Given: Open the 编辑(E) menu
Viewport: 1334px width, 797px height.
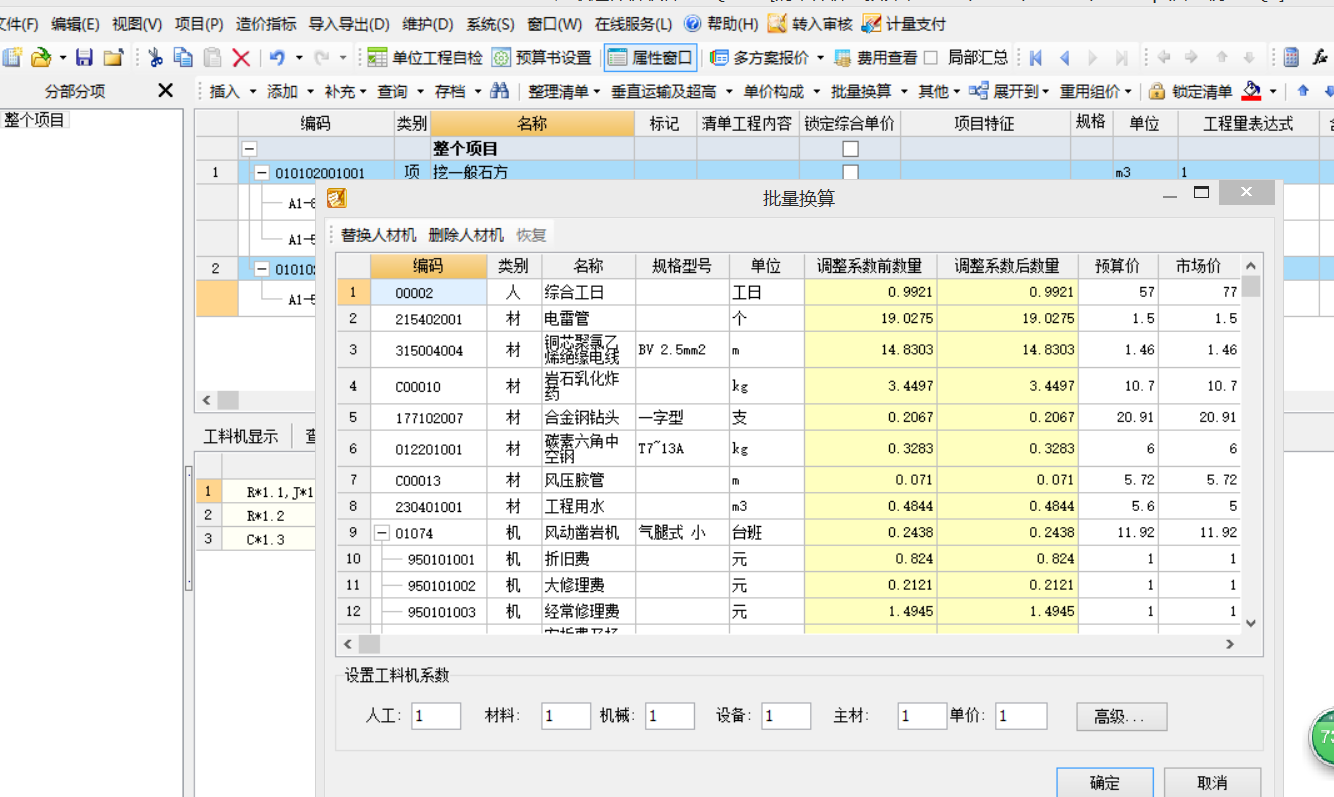Looking at the screenshot, I should [75, 23].
